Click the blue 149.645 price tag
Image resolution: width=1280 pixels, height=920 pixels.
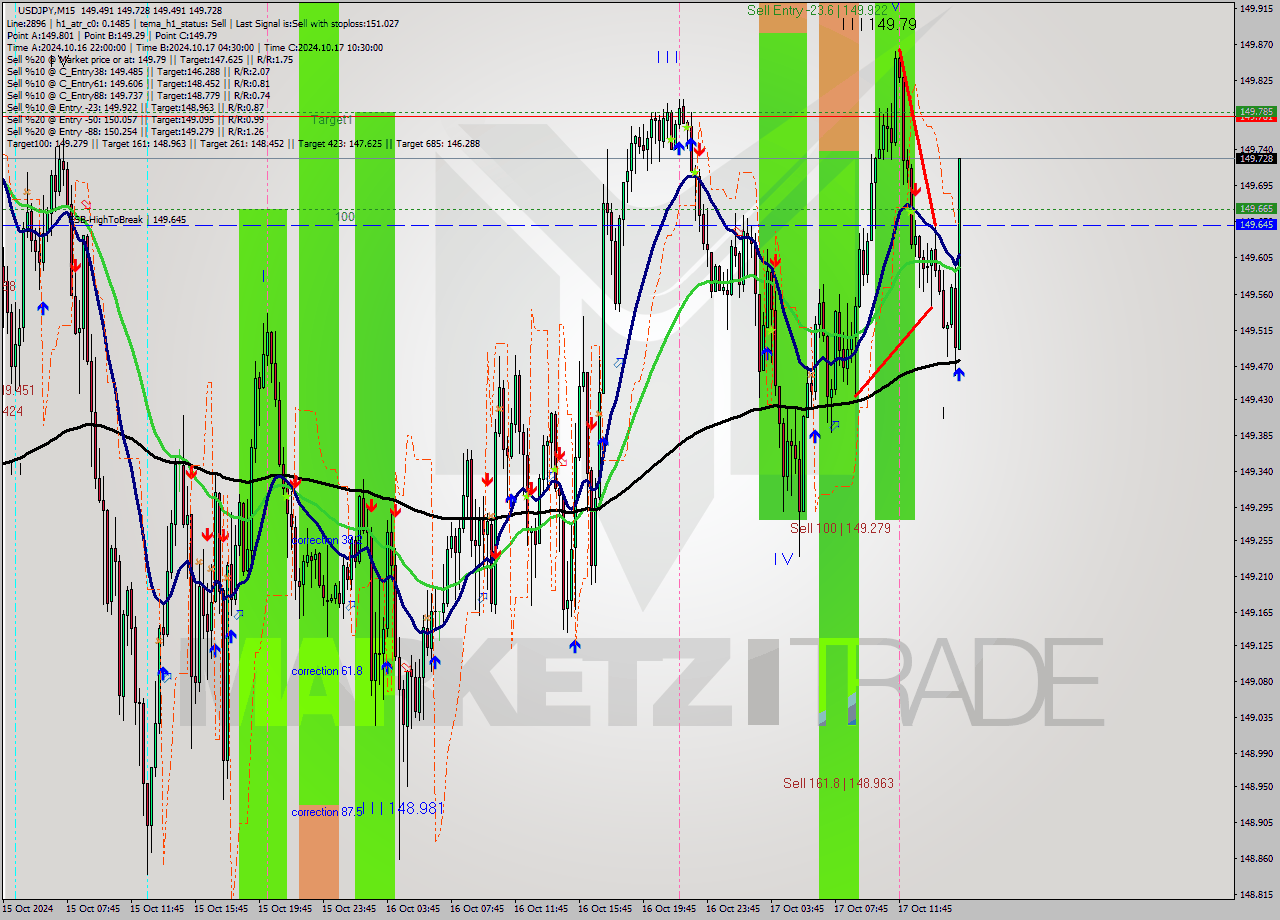coord(1256,224)
